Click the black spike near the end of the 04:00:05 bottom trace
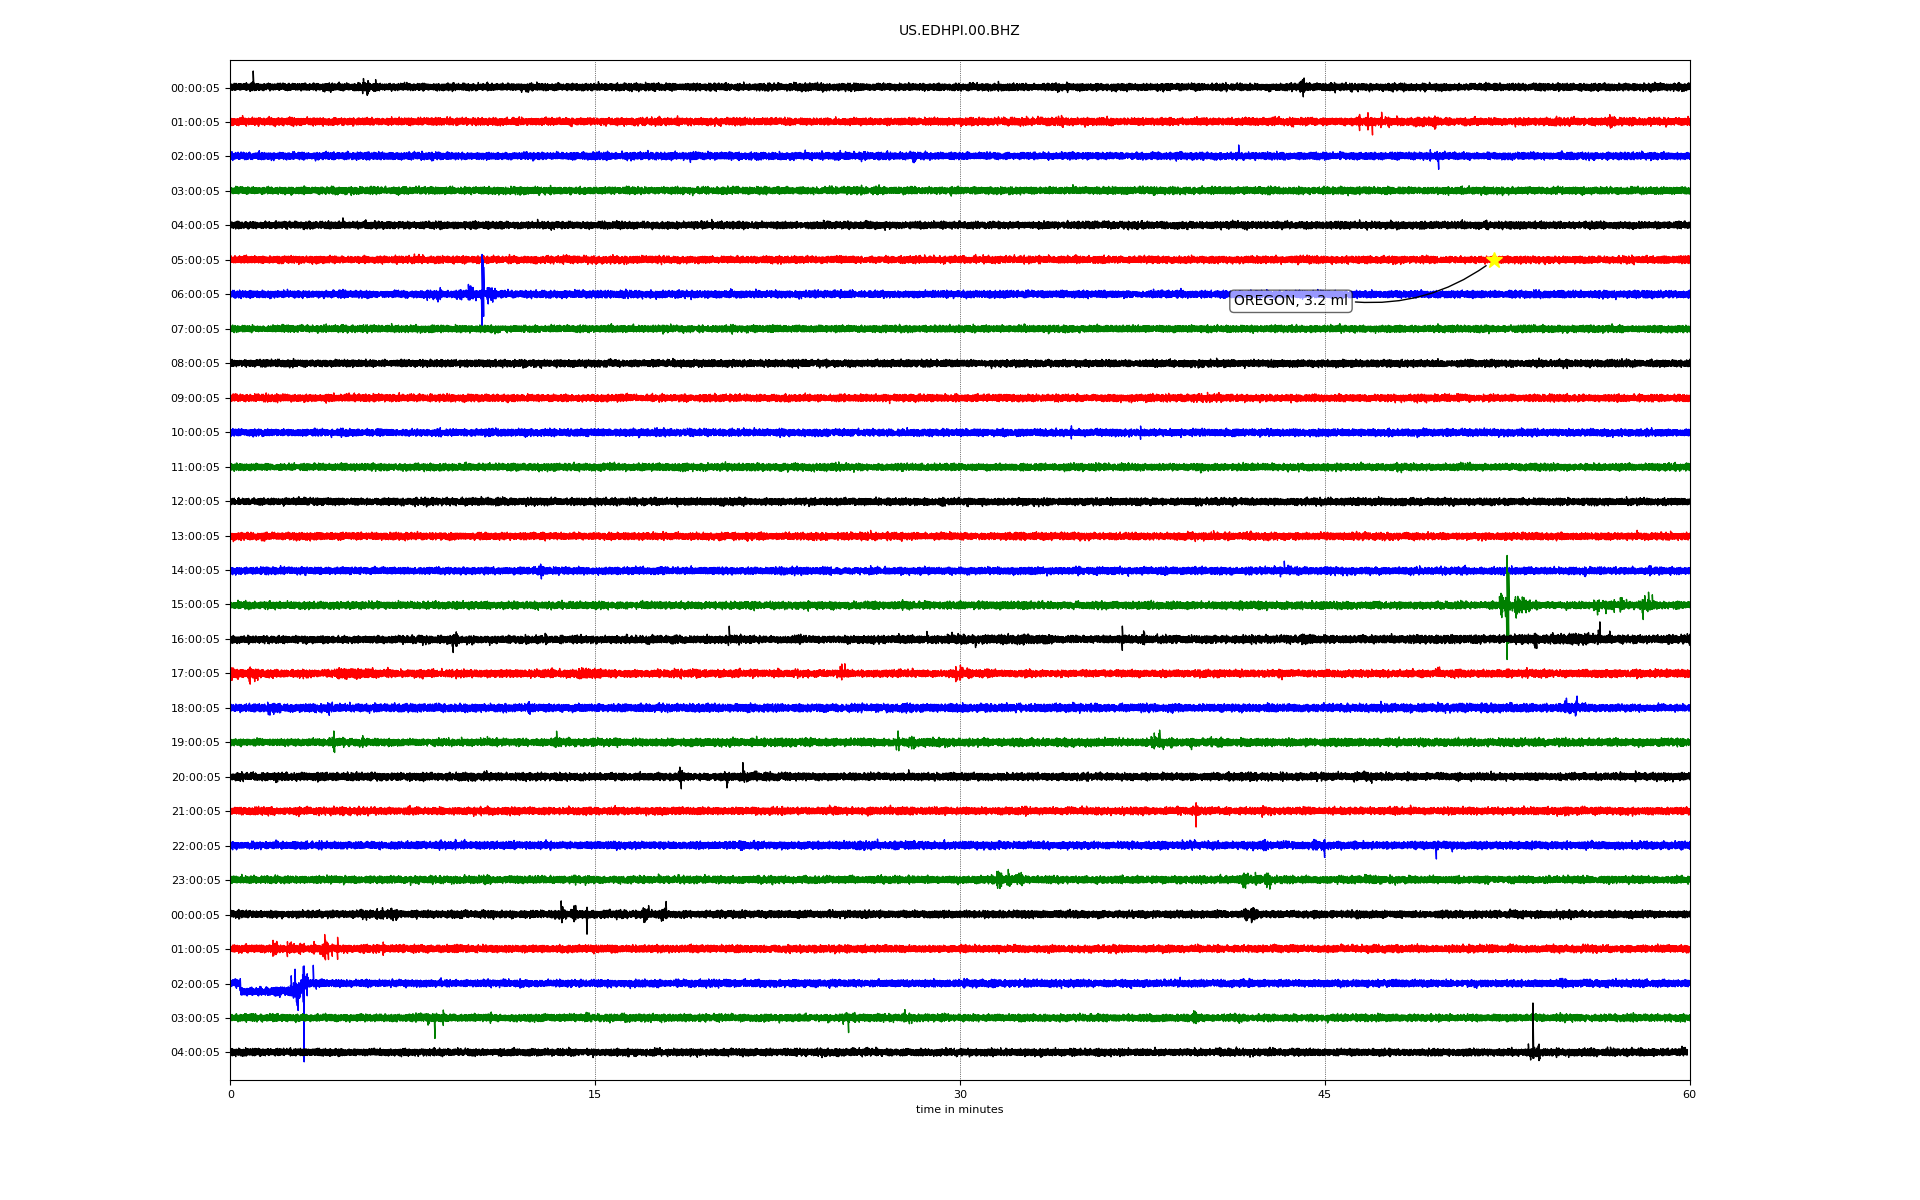The height and width of the screenshot is (1200, 1920). point(1532,1030)
